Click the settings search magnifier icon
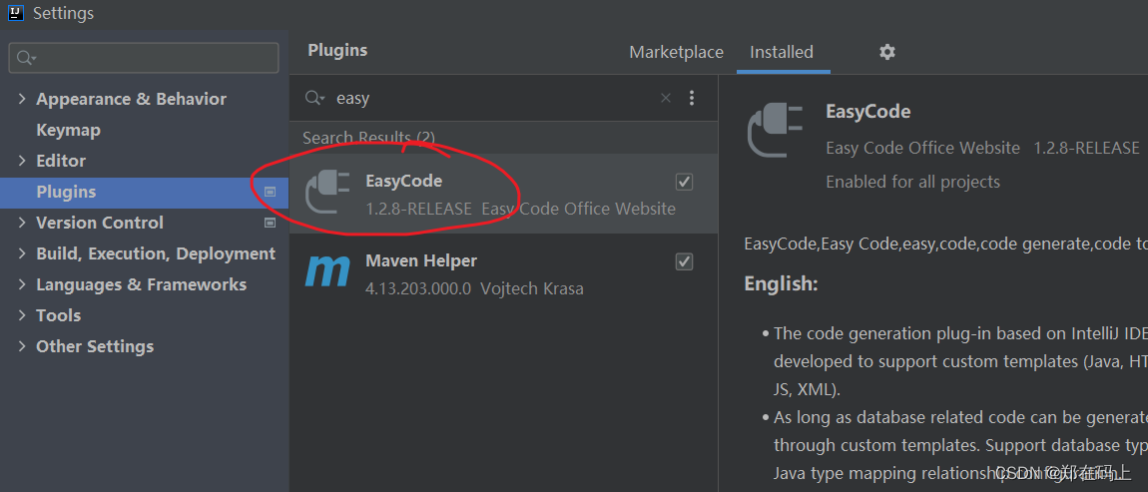The width and height of the screenshot is (1148, 492). [26, 58]
